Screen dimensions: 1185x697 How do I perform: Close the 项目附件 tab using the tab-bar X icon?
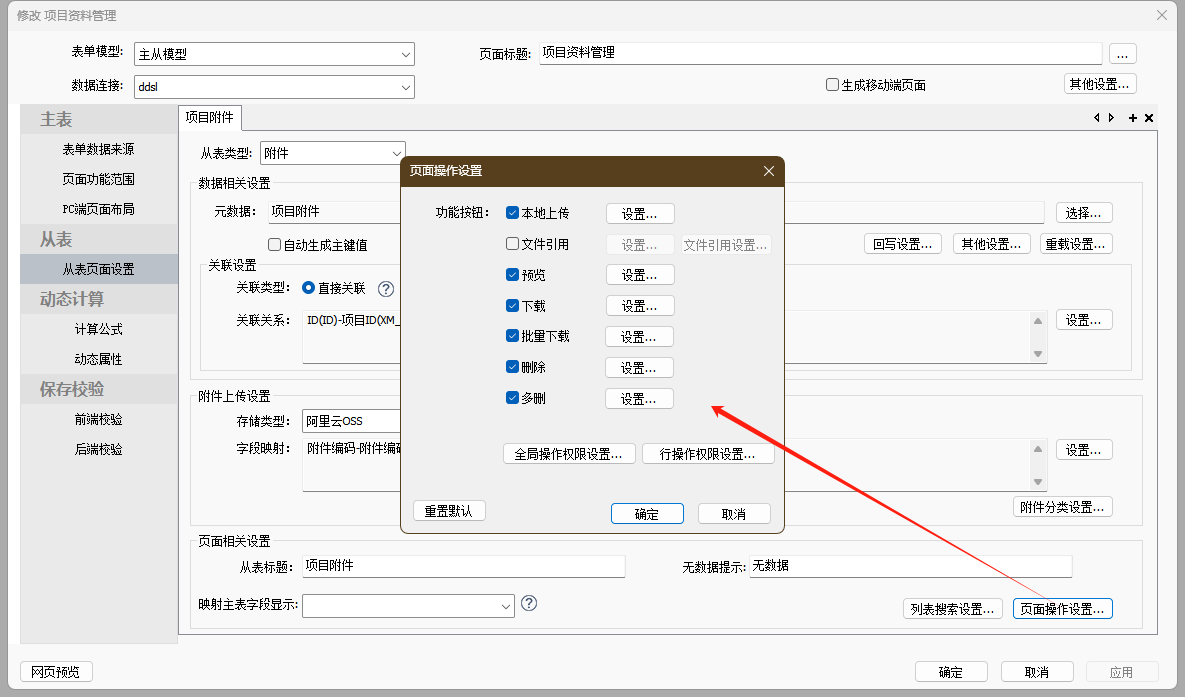click(x=1149, y=118)
